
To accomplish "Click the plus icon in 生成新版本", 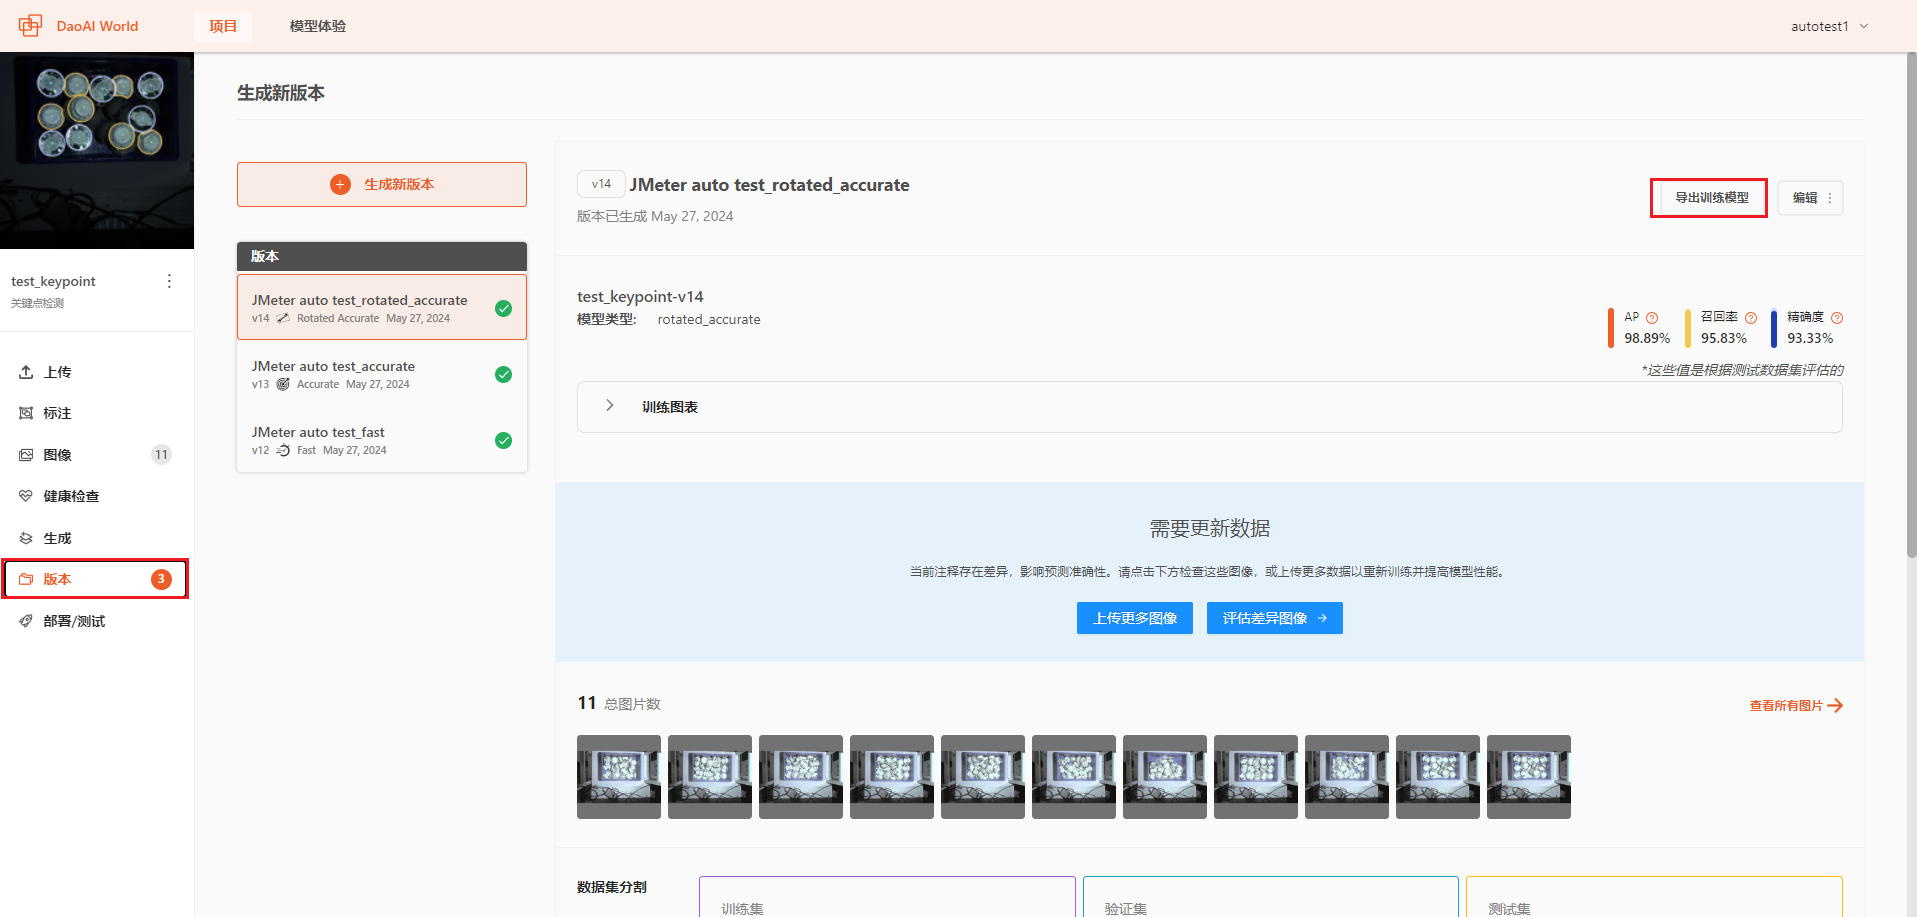I will click(x=341, y=184).
